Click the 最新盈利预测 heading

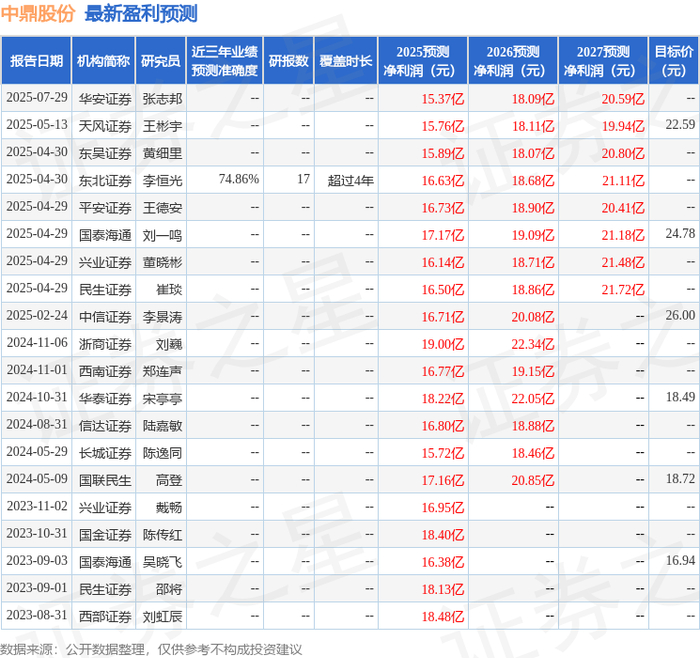point(141,13)
